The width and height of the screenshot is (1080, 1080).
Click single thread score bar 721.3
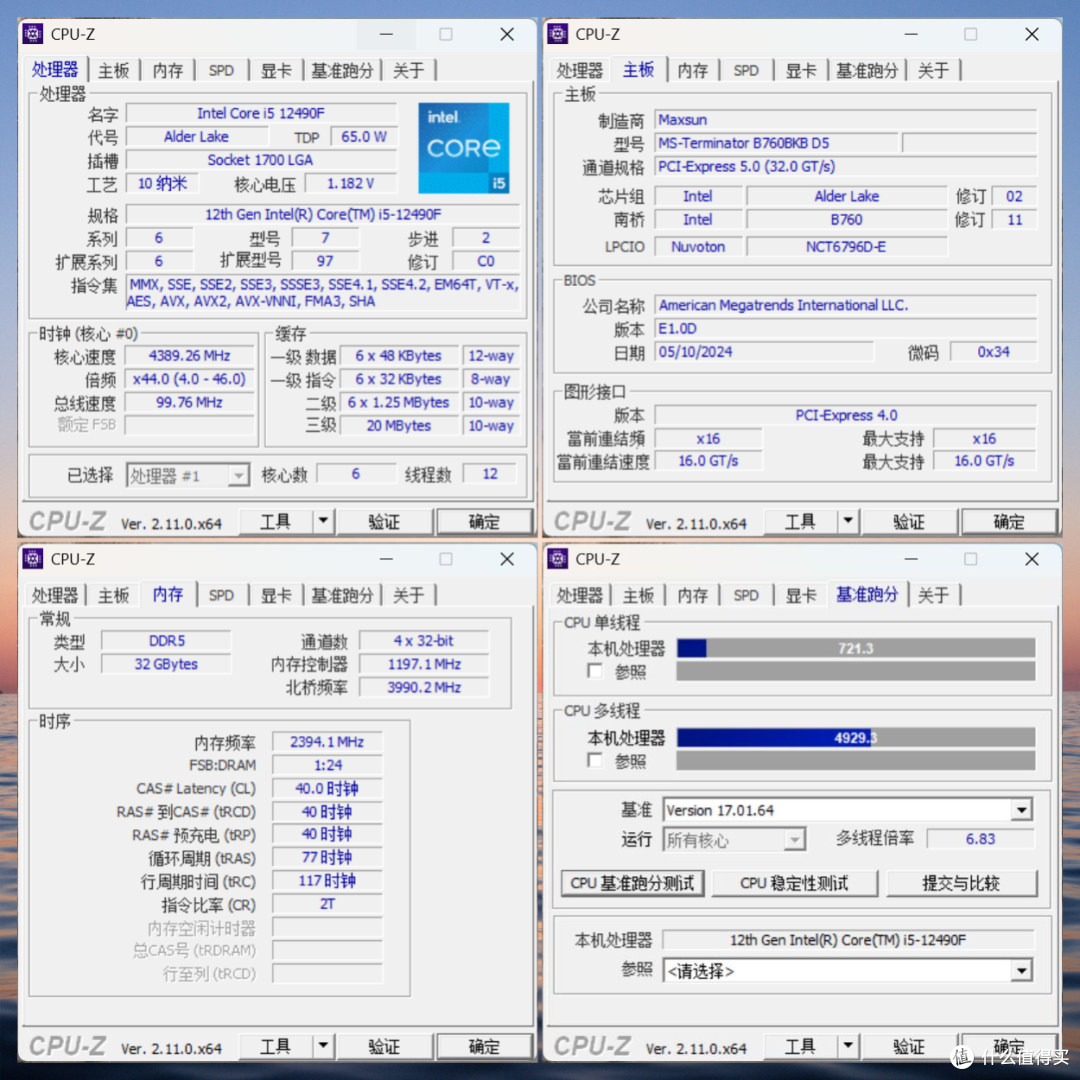855,648
